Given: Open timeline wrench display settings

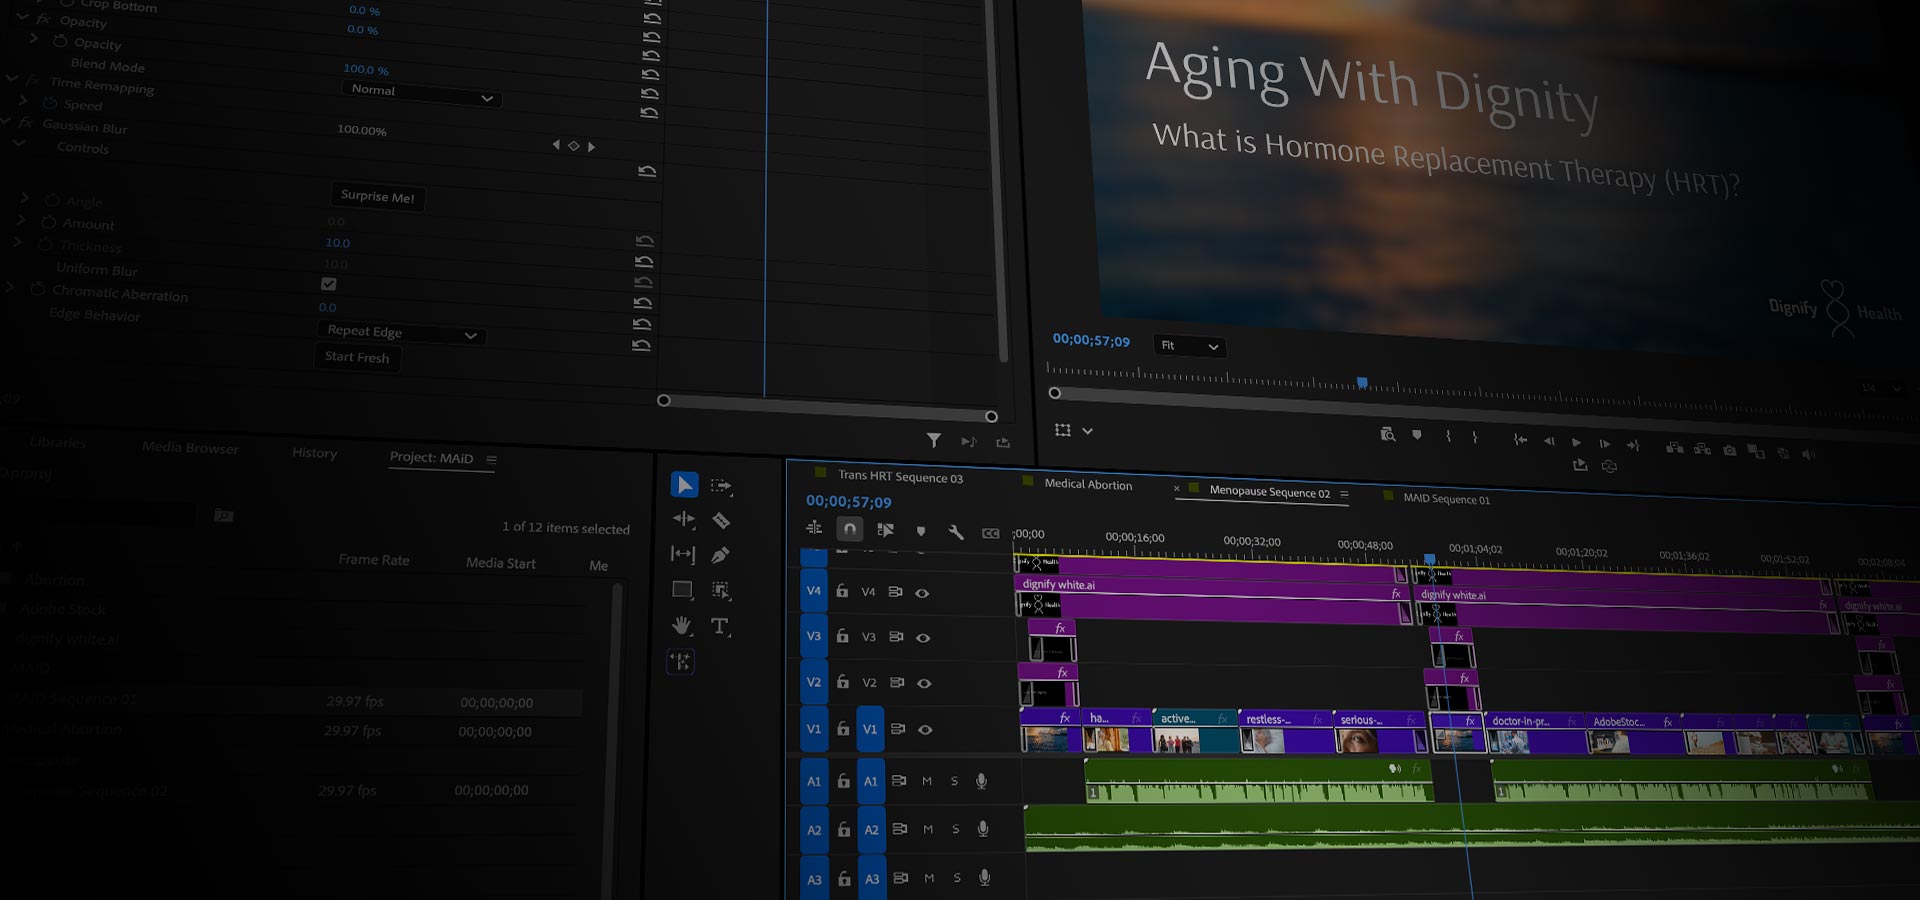Looking at the screenshot, I should (956, 532).
